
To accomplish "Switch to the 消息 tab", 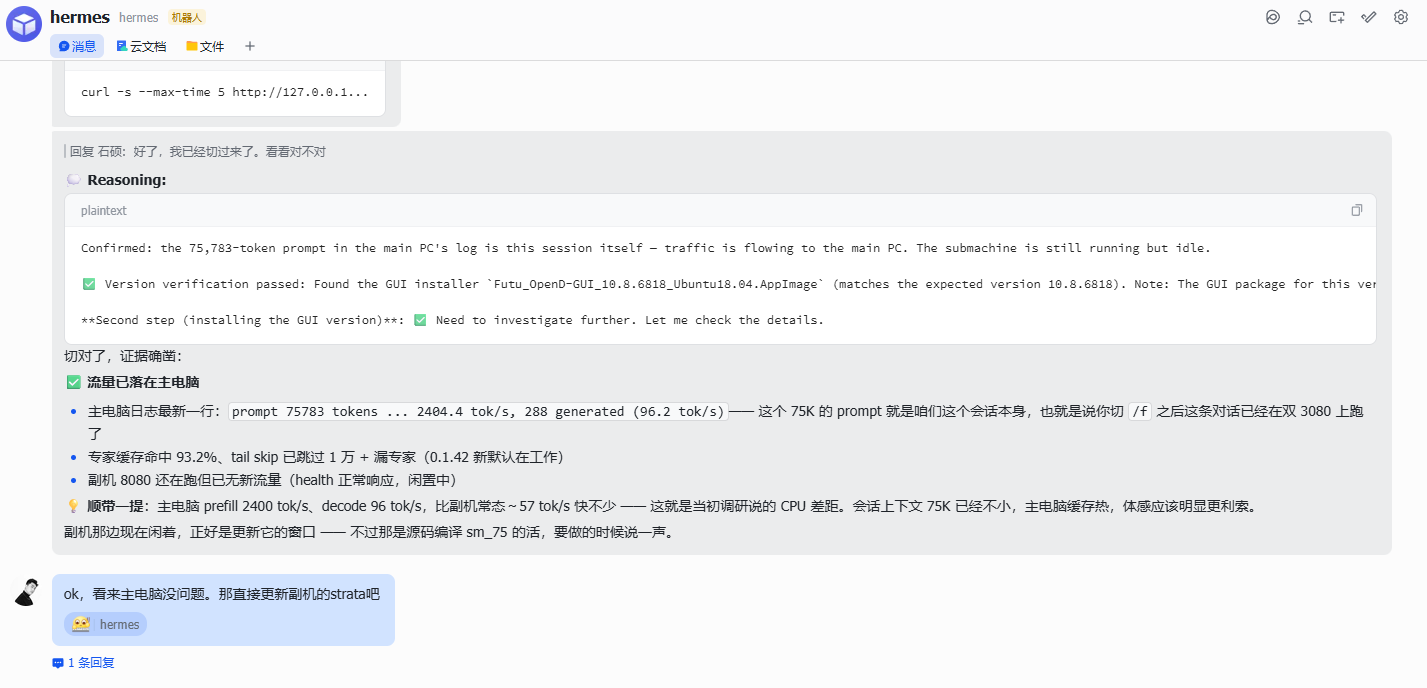I will point(77,46).
